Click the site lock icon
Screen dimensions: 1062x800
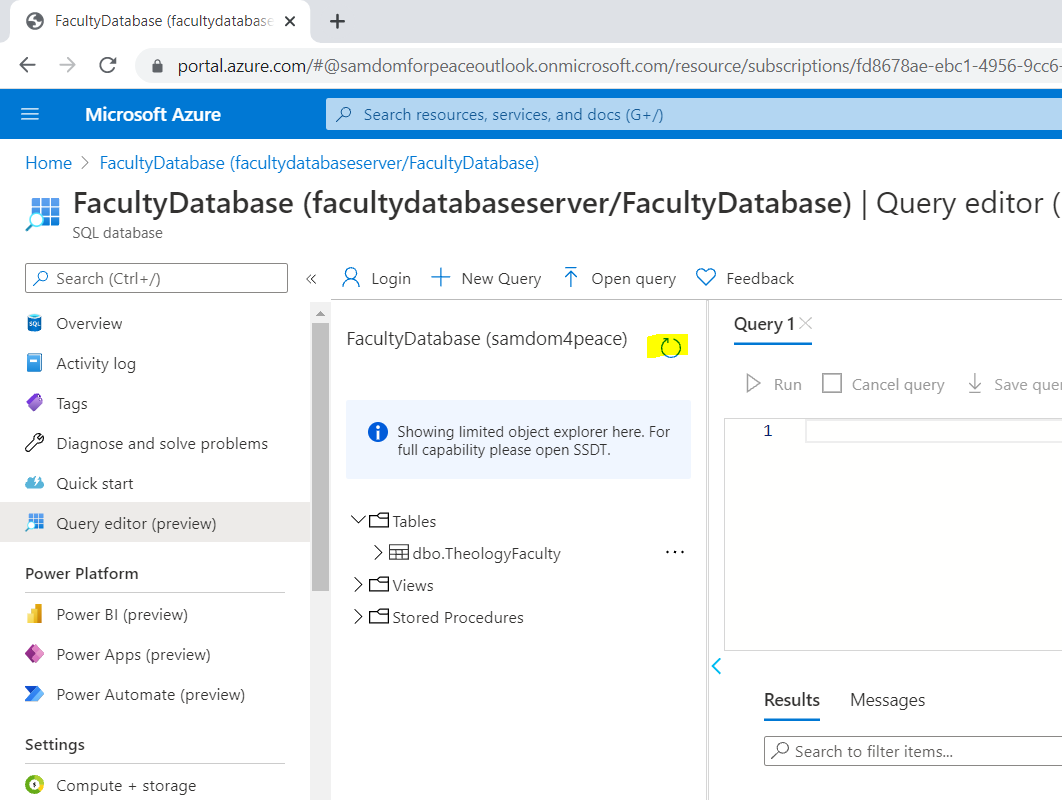pyautogui.click(x=157, y=66)
